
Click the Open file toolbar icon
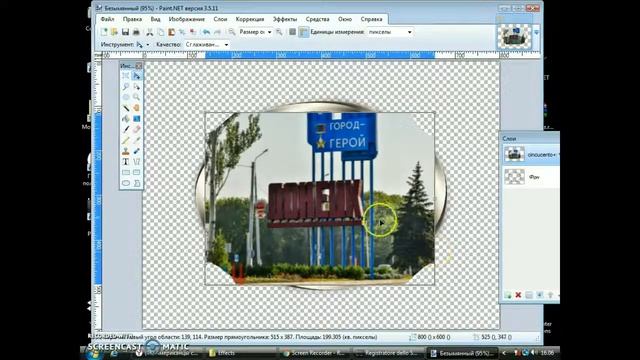point(114,32)
